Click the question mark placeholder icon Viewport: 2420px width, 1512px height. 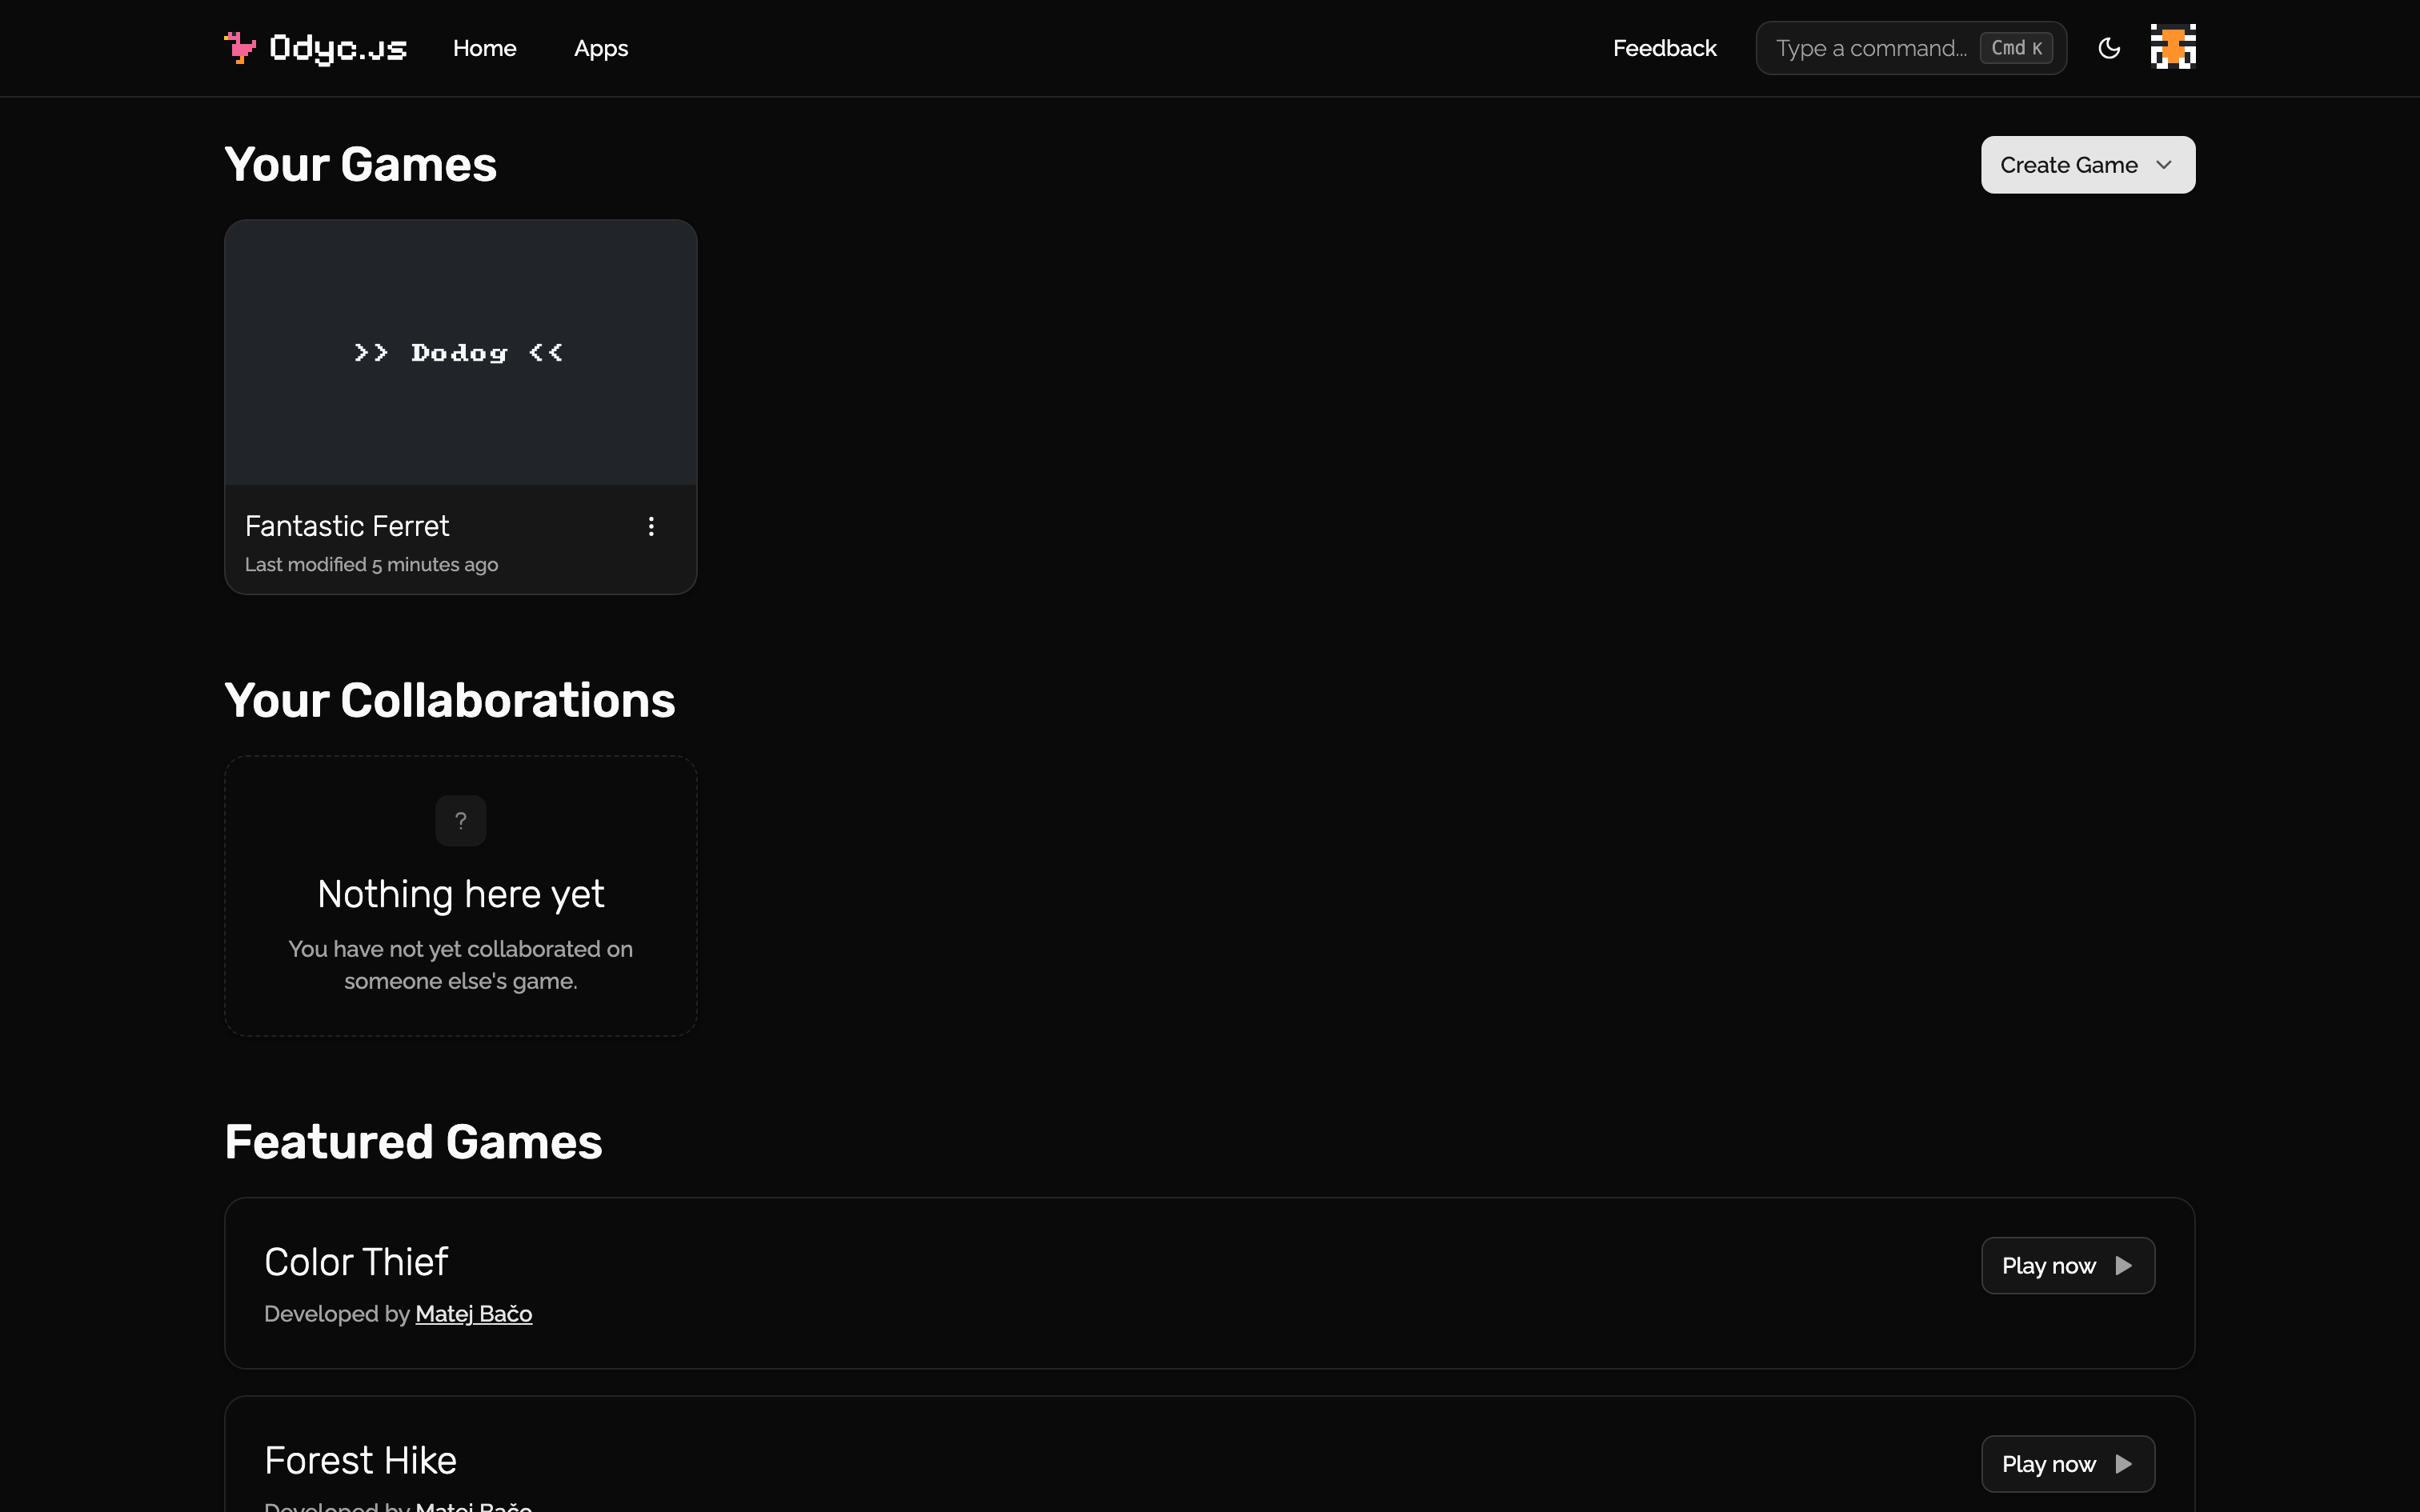(461, 821)
